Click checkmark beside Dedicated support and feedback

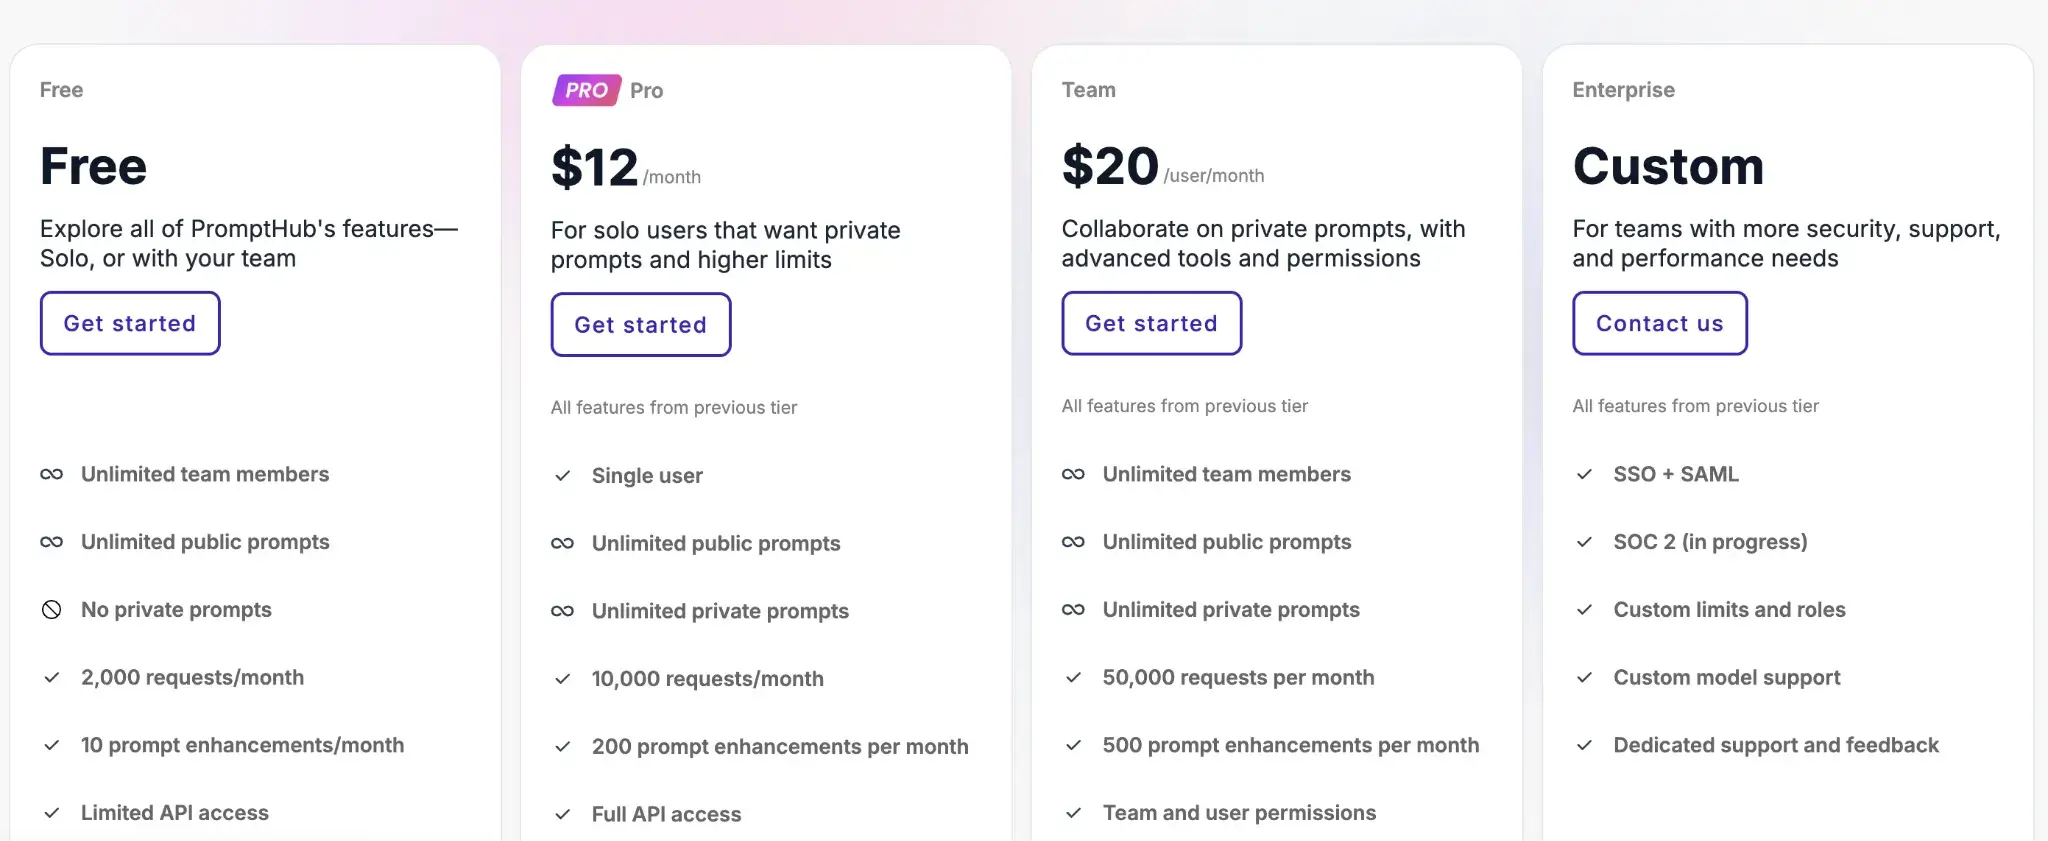click(1584, 745)
